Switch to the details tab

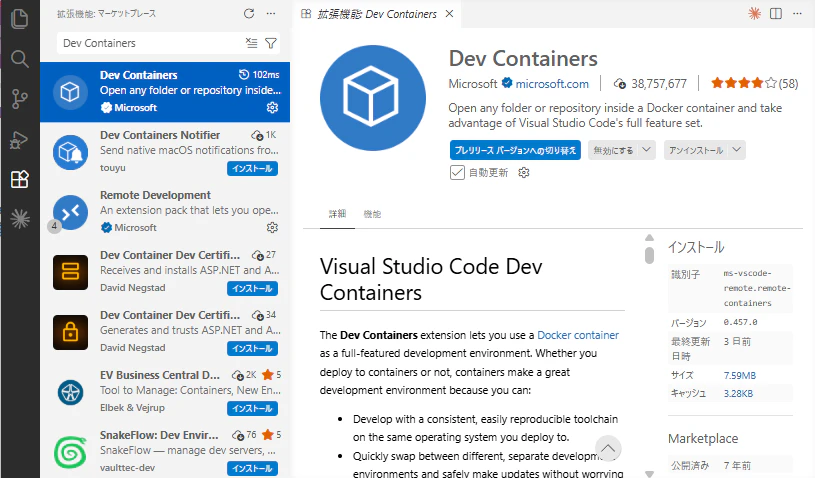click(x=337, y=214)
